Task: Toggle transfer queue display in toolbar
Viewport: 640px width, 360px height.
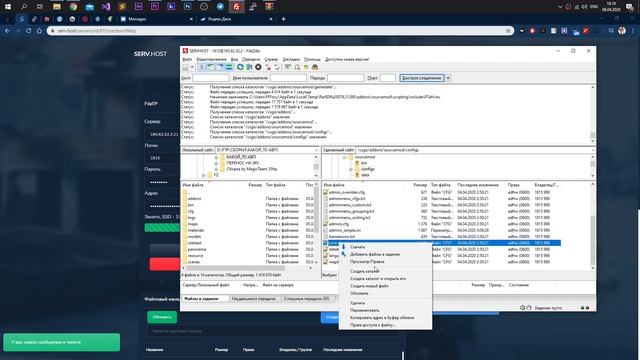Action: pyautogui.click(x=229, y=67)
